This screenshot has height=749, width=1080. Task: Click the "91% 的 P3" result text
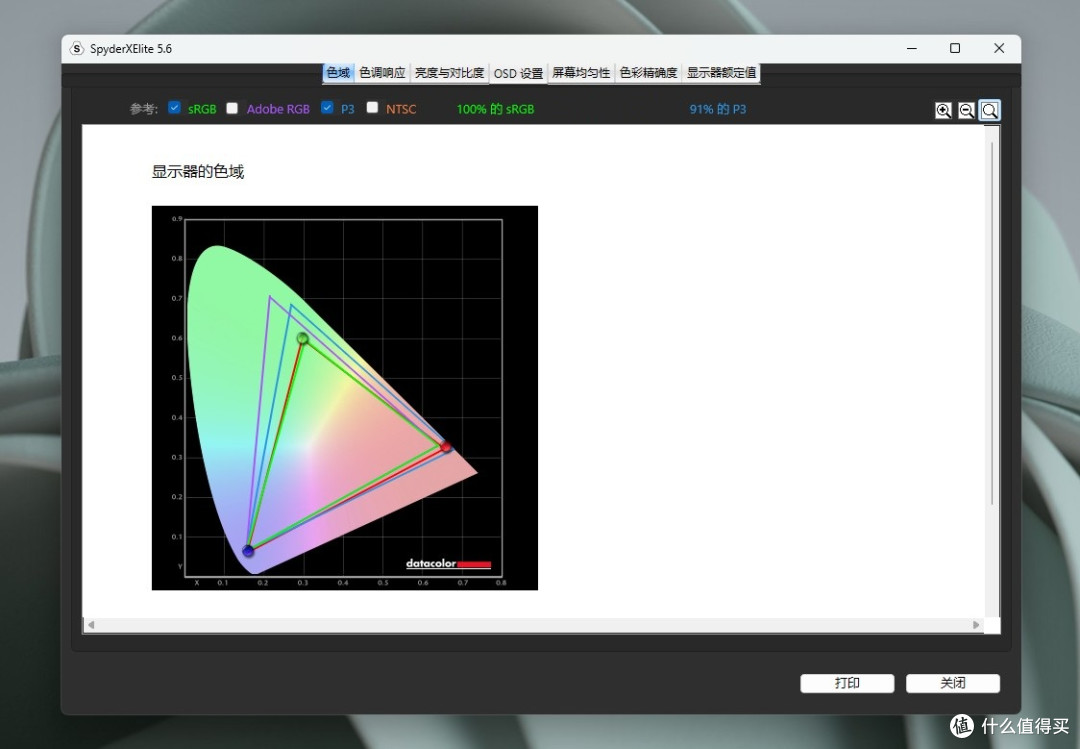click(x=718, y=109)
